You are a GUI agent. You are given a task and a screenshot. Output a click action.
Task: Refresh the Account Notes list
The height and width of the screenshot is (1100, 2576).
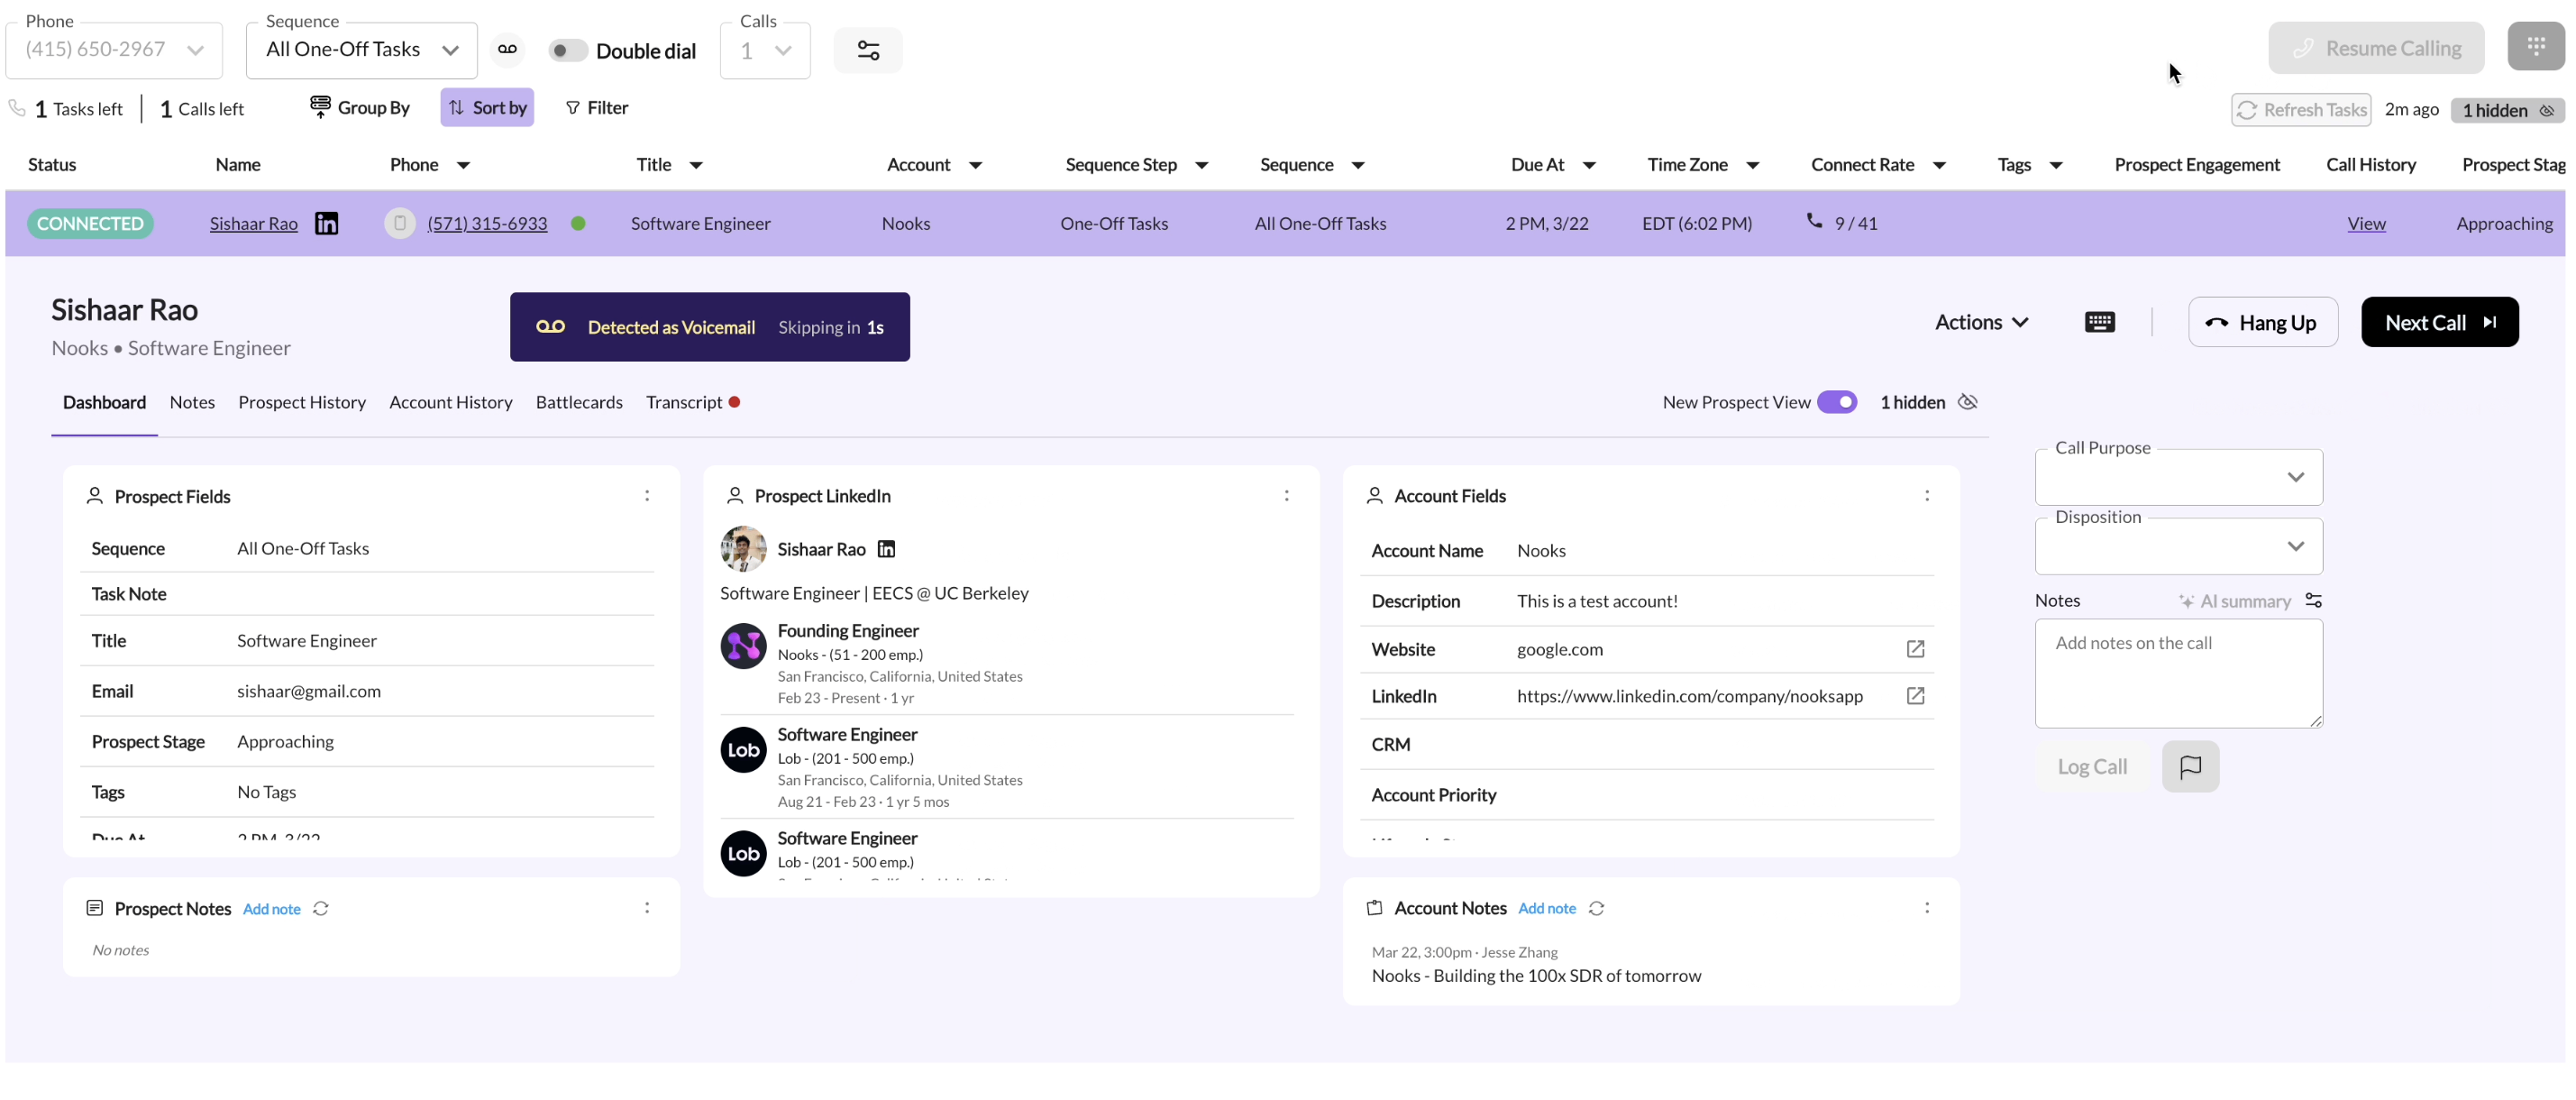1597,908
